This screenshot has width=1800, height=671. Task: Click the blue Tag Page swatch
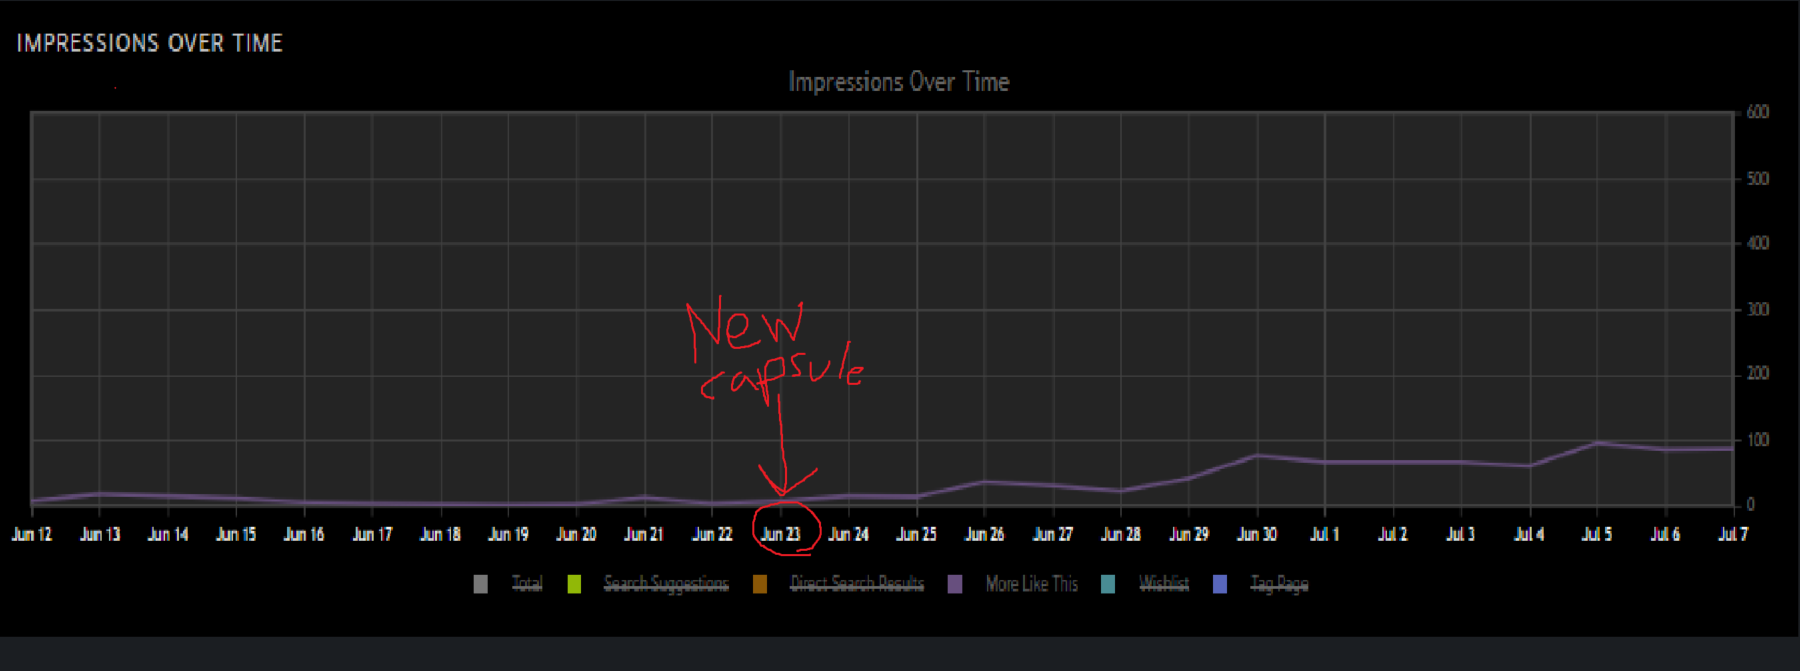[x=1220, y=584]
